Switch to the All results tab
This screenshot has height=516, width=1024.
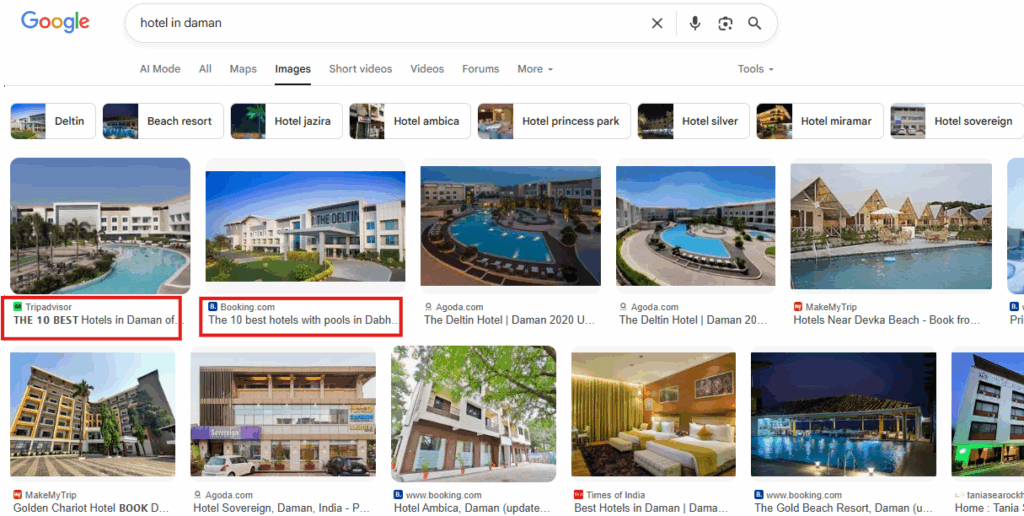click(205, 69)
